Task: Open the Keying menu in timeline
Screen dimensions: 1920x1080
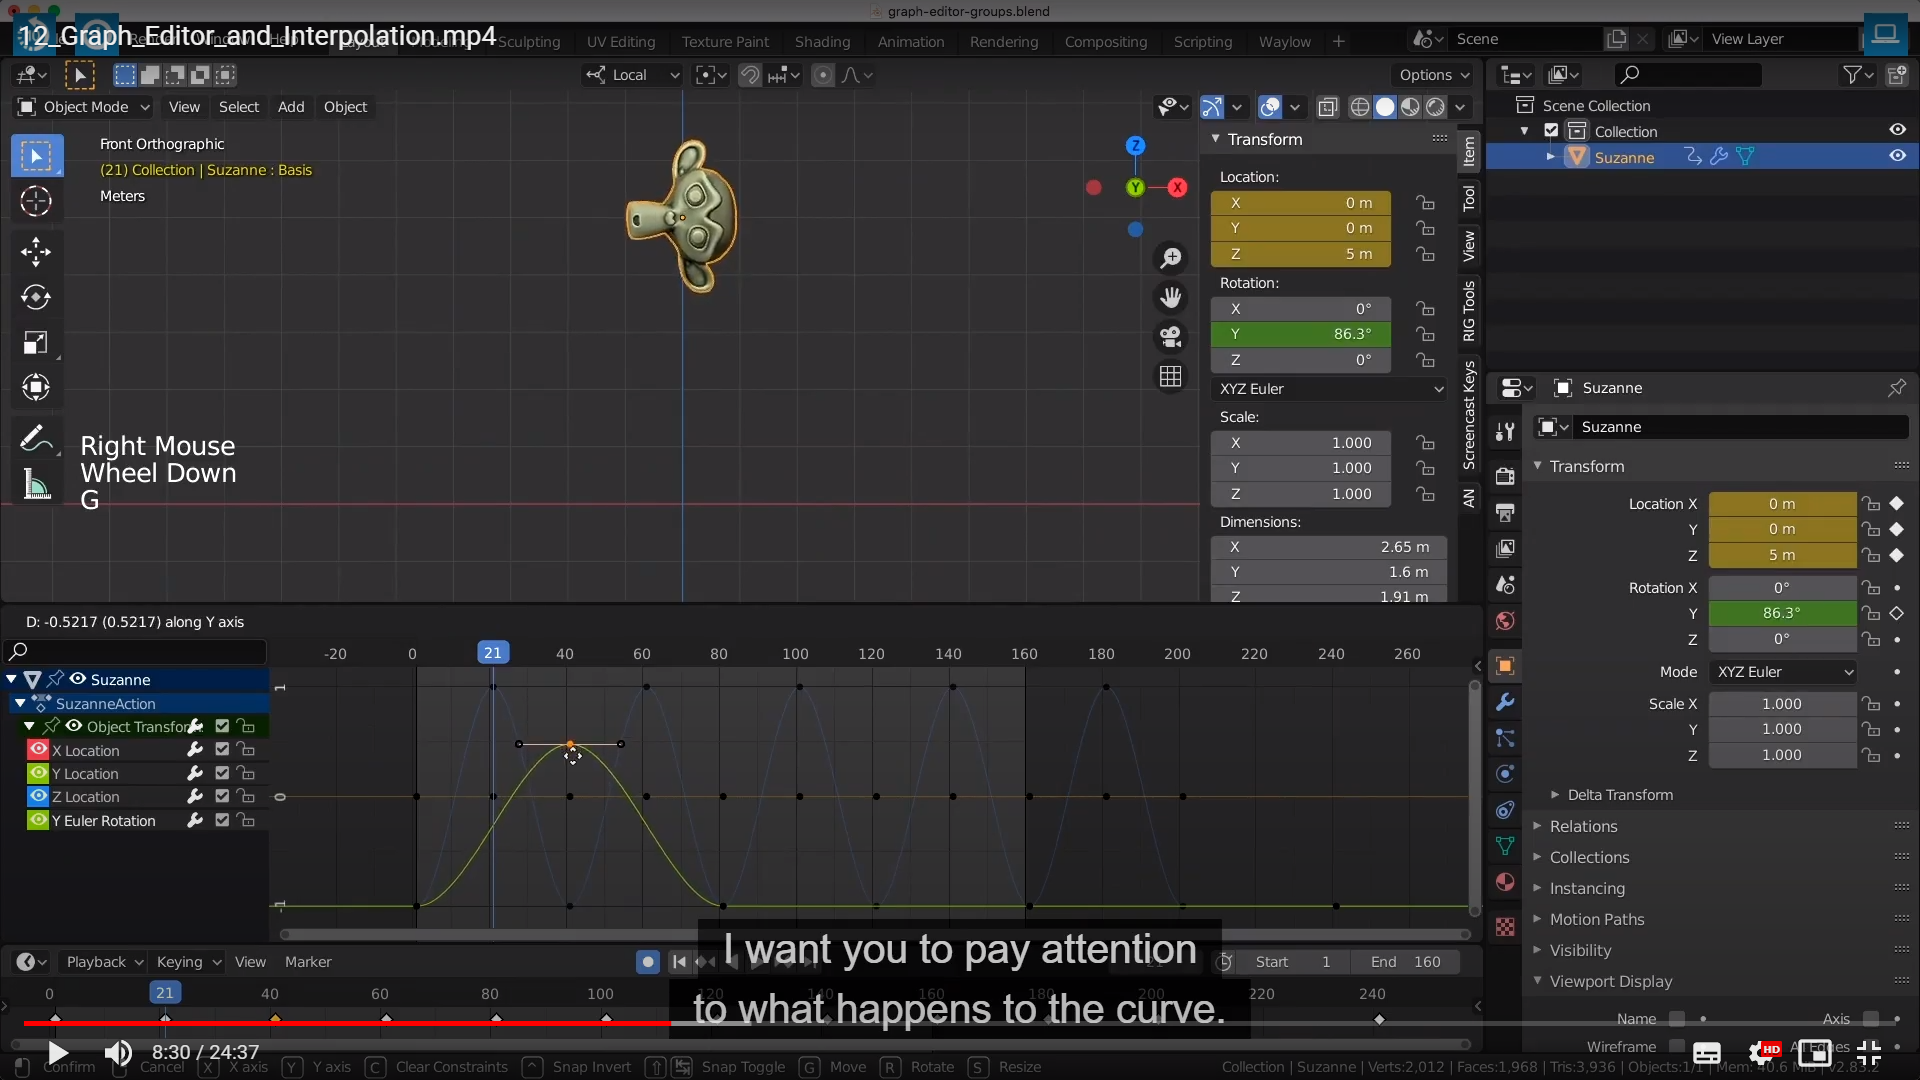Action: 188,962
